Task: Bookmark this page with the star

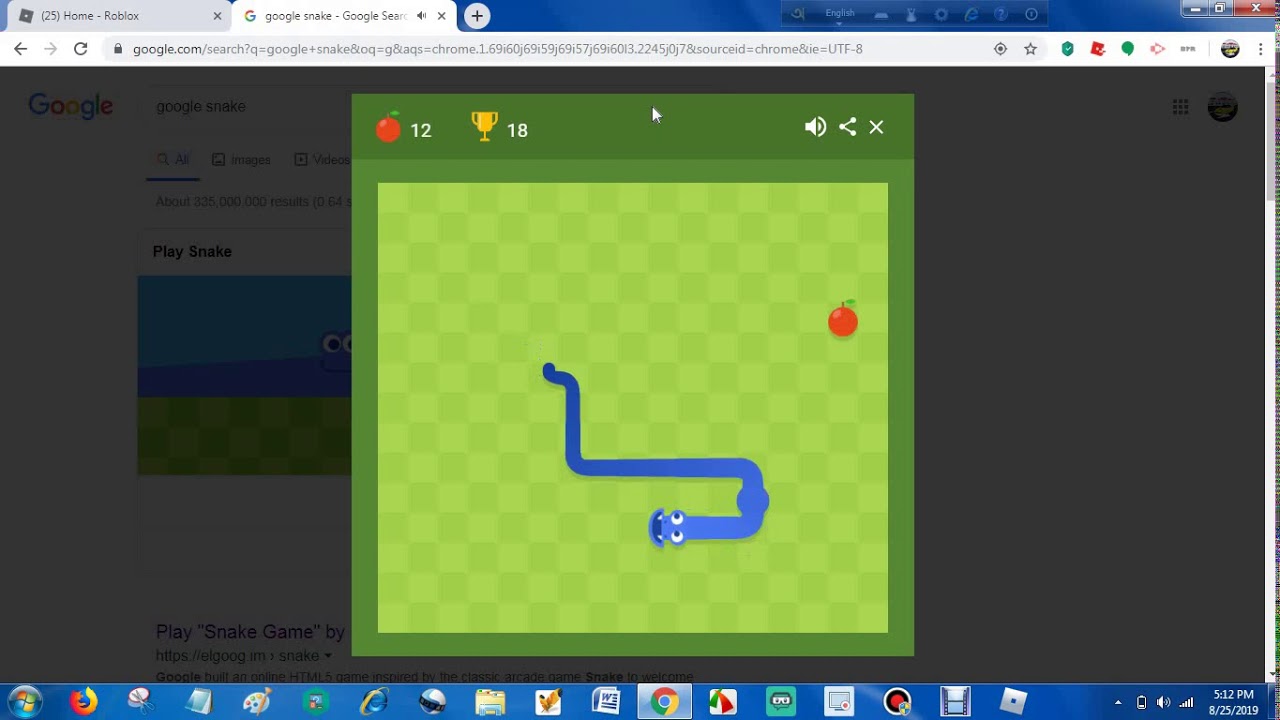Action: click(x=1030, y=49)
